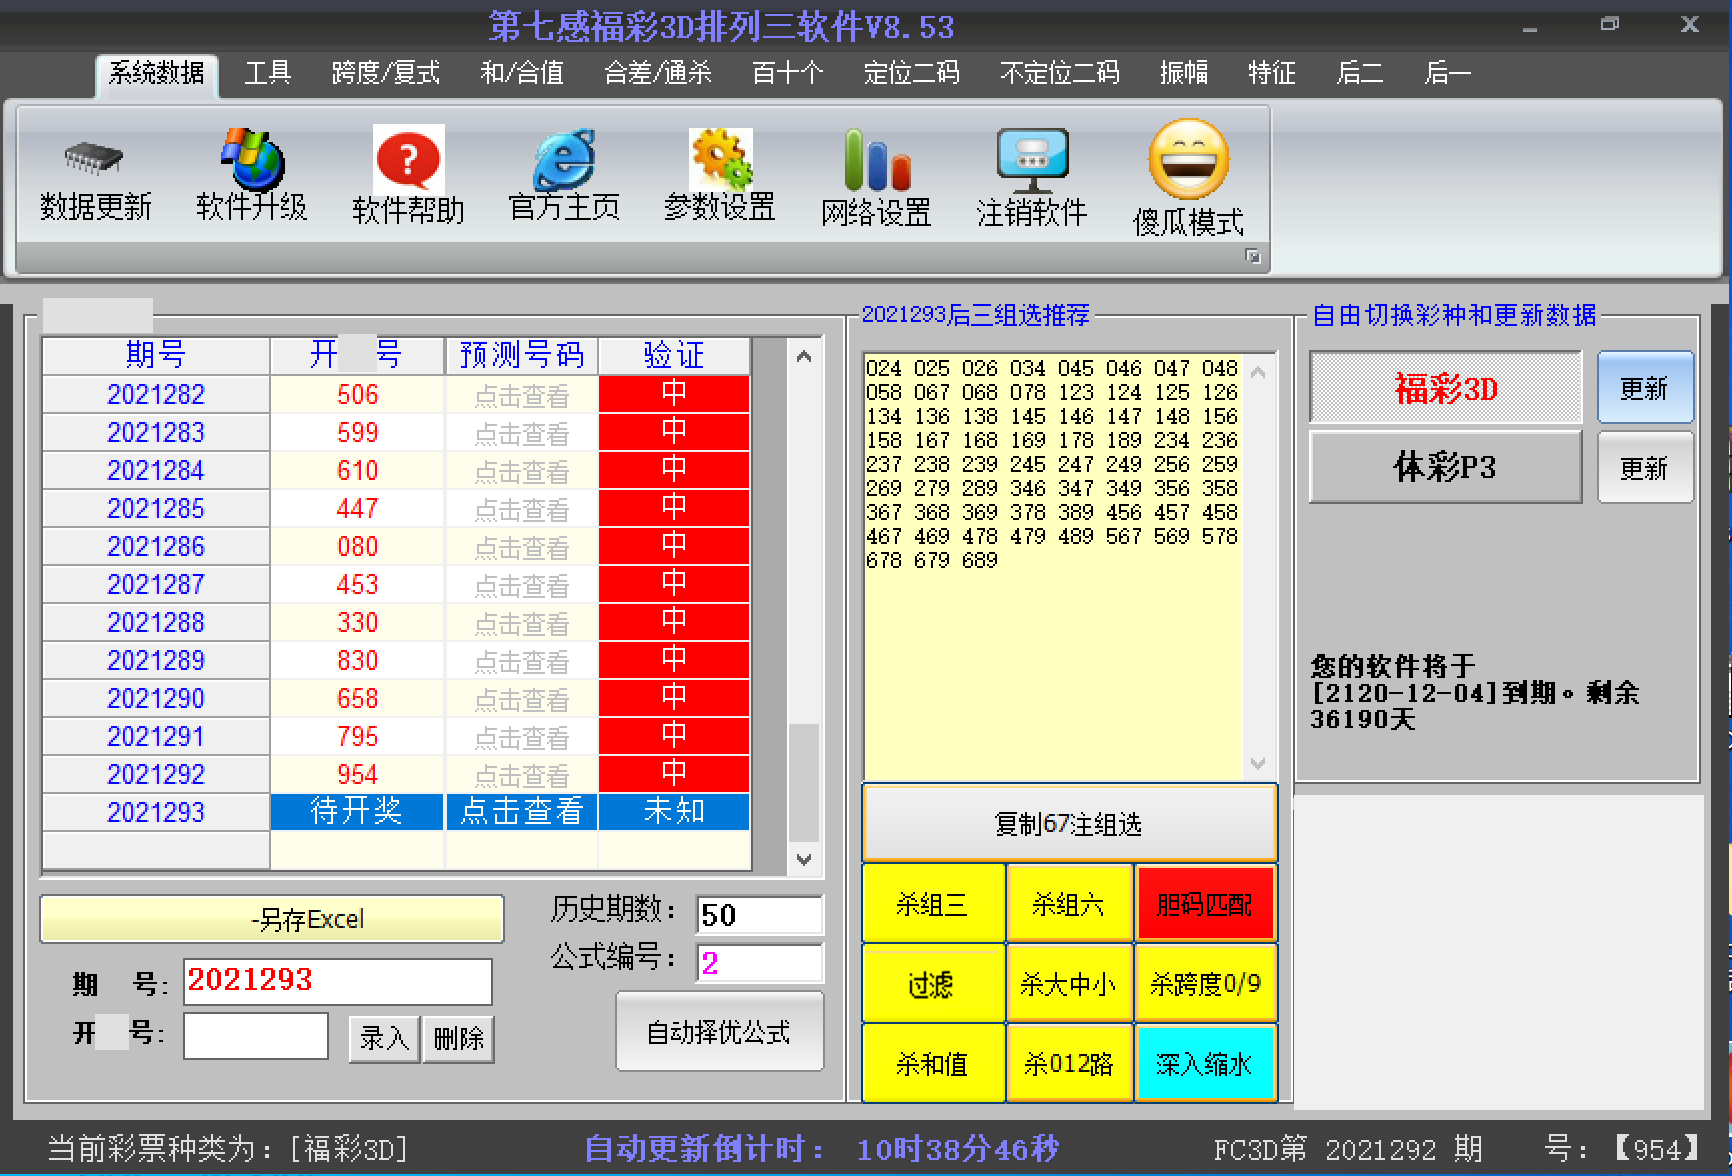Click the 杀组六 button
This screenshot has height=1176, width=1732.
1069,904
